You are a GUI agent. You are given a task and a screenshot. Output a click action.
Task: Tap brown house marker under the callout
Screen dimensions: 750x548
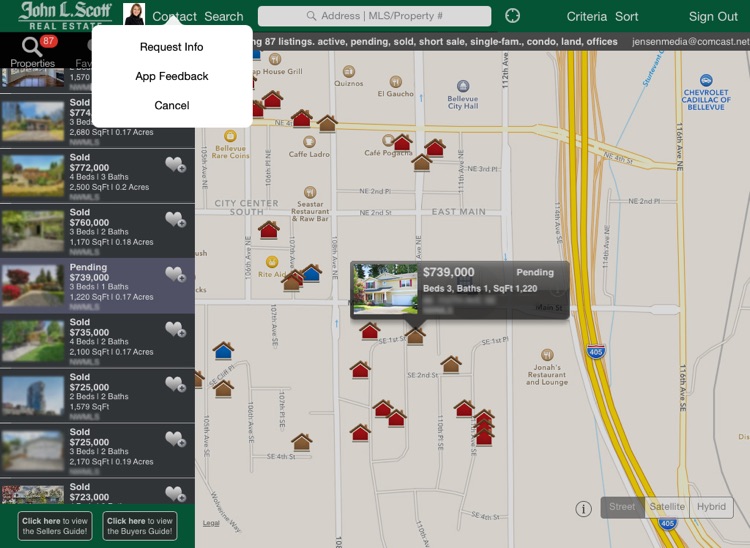415,336
